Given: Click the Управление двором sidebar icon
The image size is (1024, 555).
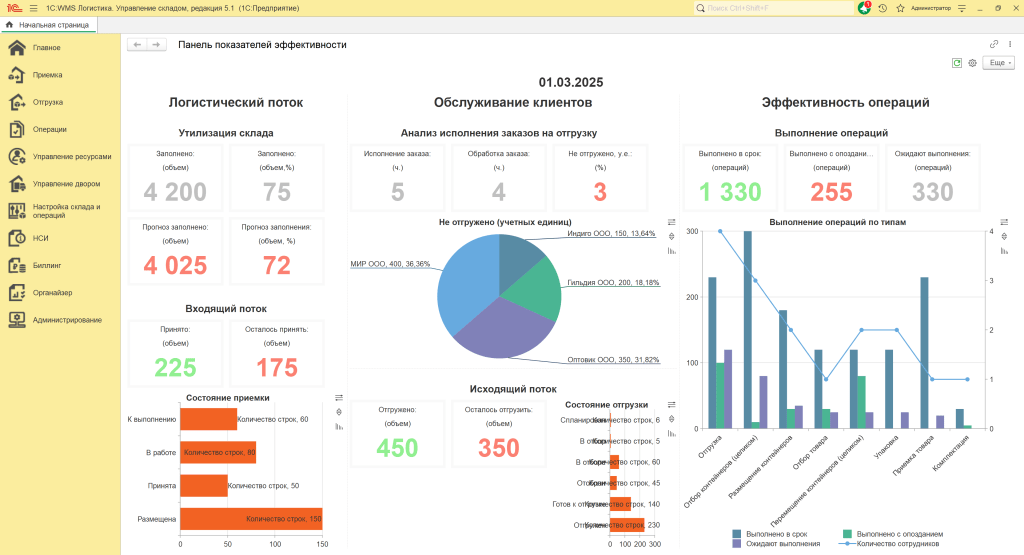Looking at the screenshot, I should [17, 184].
